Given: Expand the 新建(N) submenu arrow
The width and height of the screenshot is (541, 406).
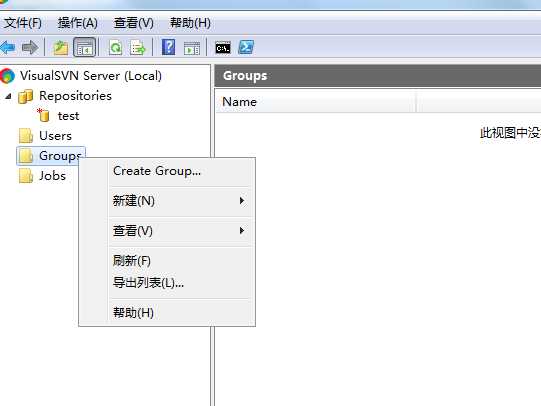Looking at the screenshot, I should (x=242, y=201).
